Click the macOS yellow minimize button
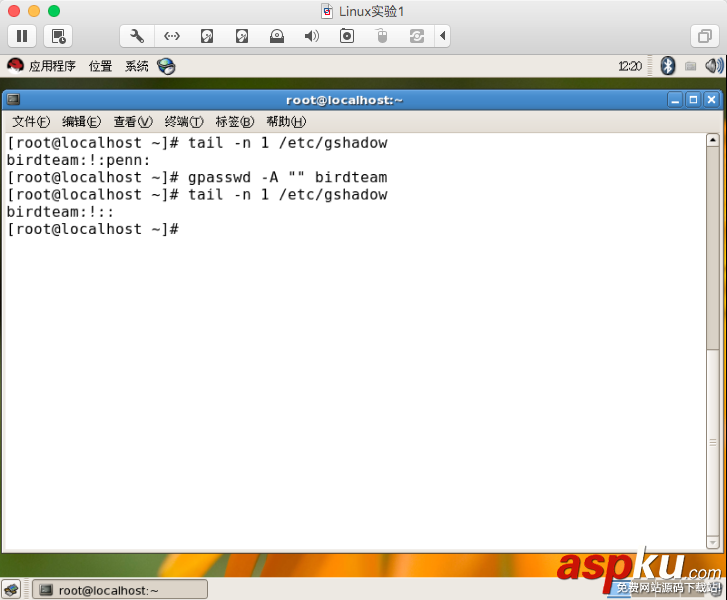The height and width of the screenshot is (600, 727). [34, 11]
